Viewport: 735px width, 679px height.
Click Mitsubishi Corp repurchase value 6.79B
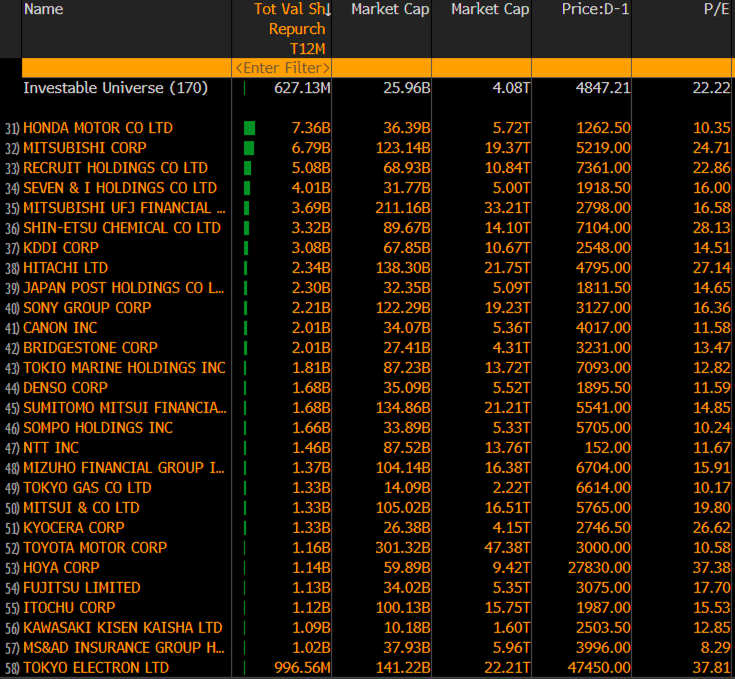pos(311,148)
